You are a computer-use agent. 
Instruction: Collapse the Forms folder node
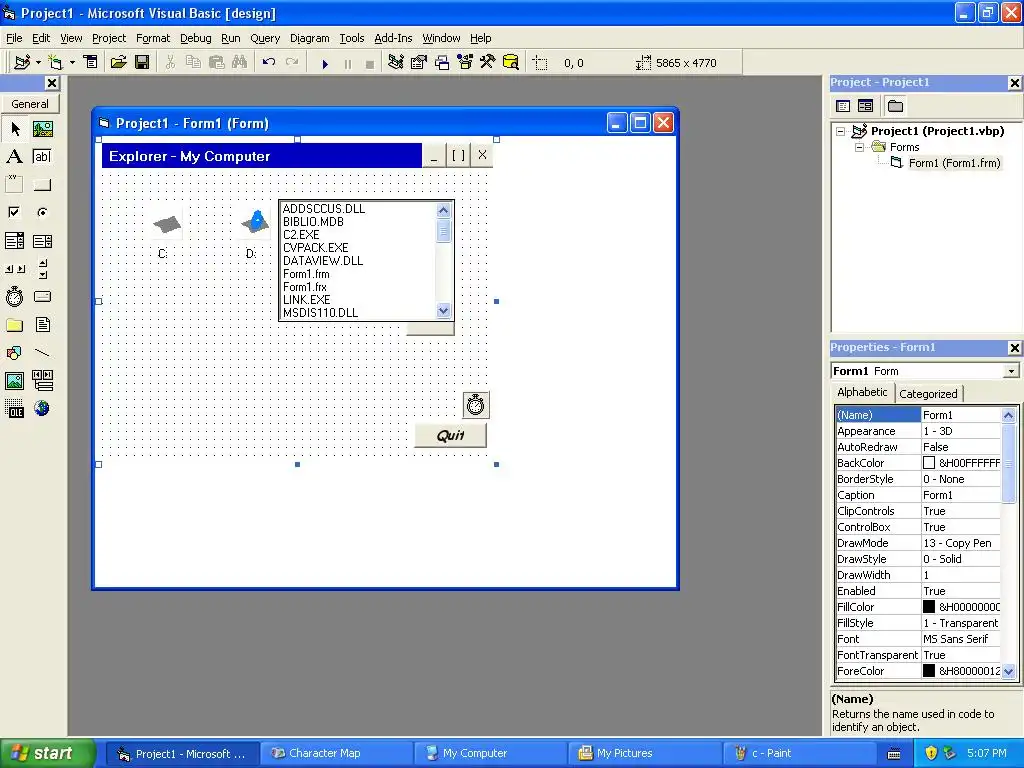click(859, 148)
